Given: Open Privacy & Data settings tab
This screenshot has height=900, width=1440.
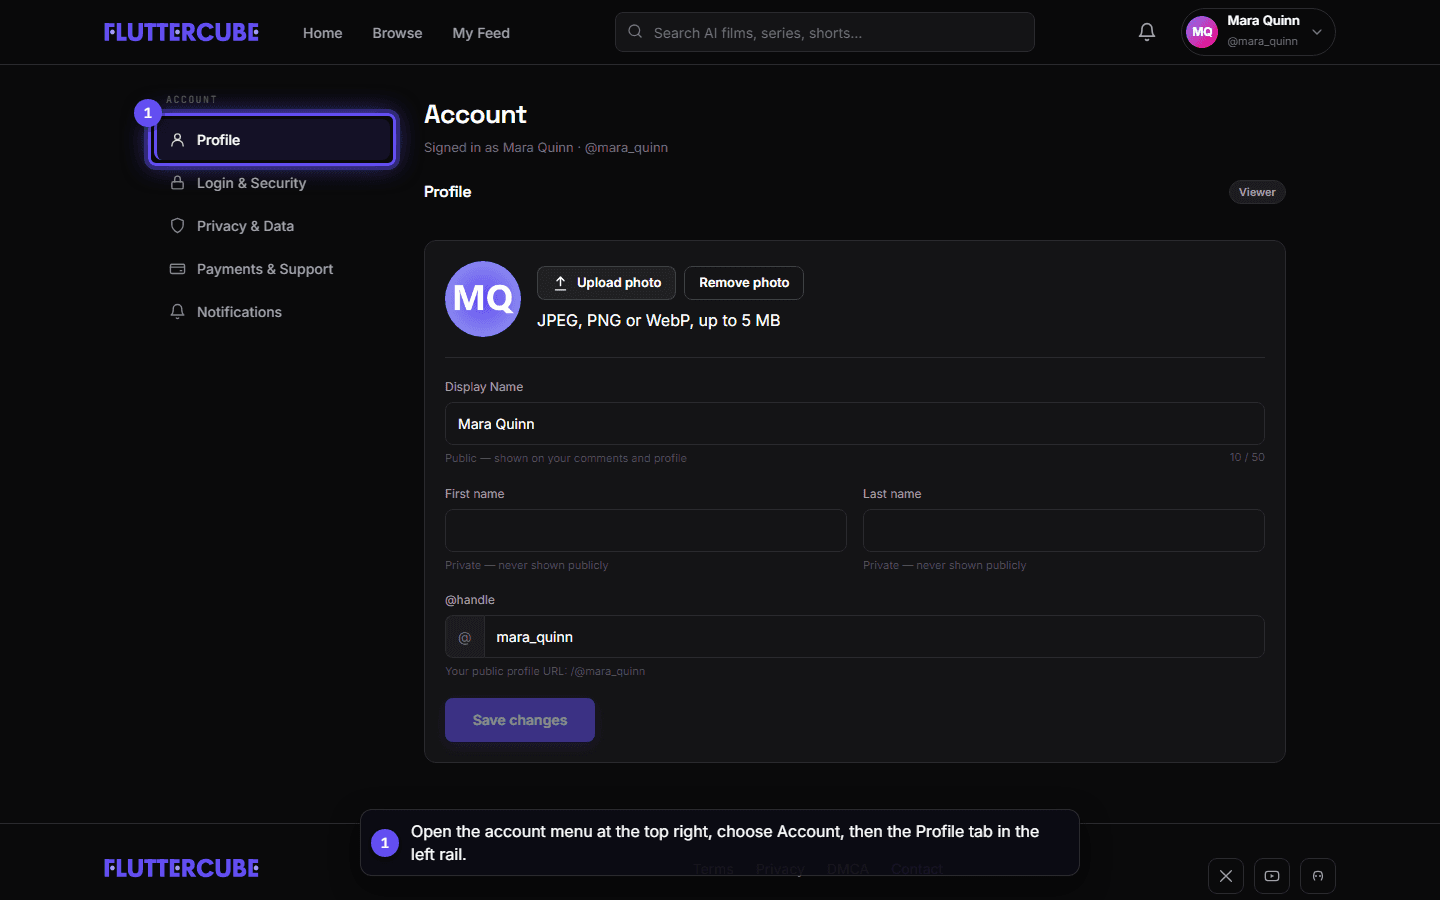Looking at the screenshot, I should pos(273,226).
